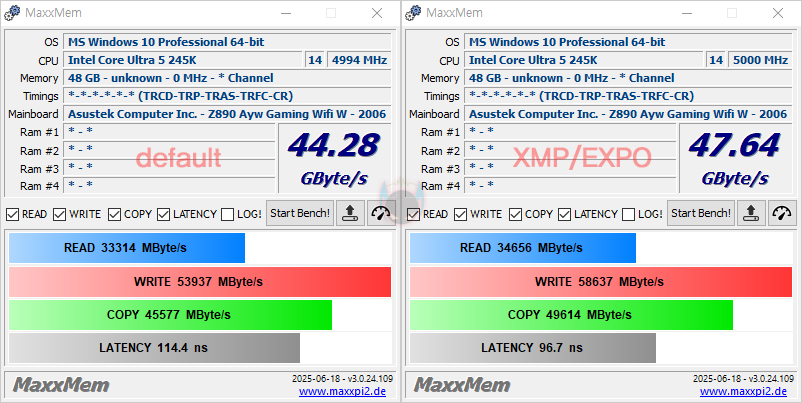802x403 pixels.
Task: Click the WRITE 58637 MByte/s bar
Action: [600, 282]
